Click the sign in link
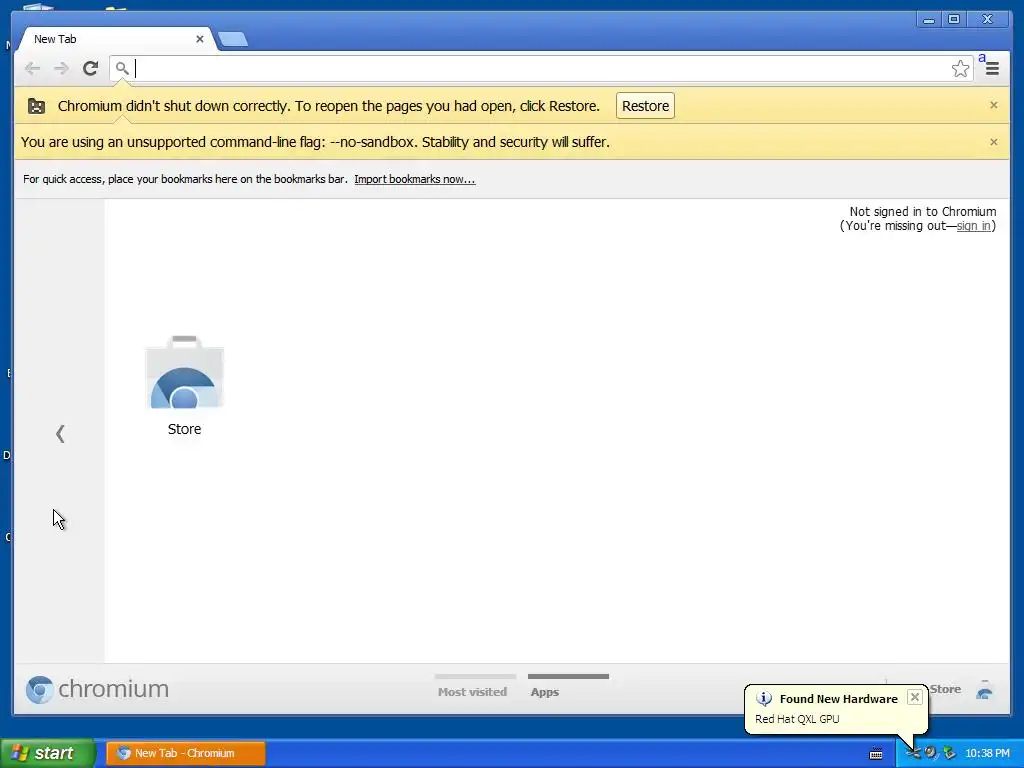 click(x=973, y=226)
